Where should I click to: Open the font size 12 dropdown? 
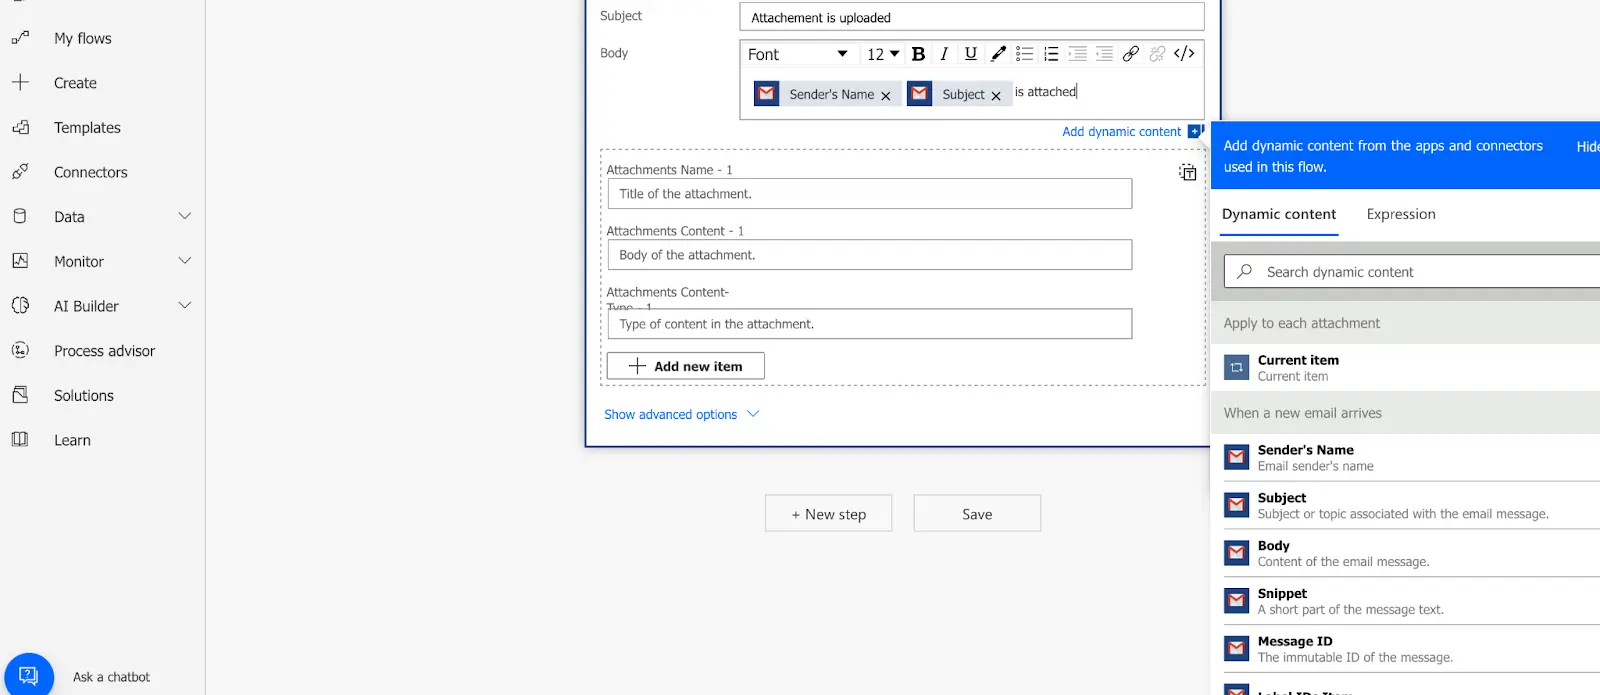pos(883,54)
